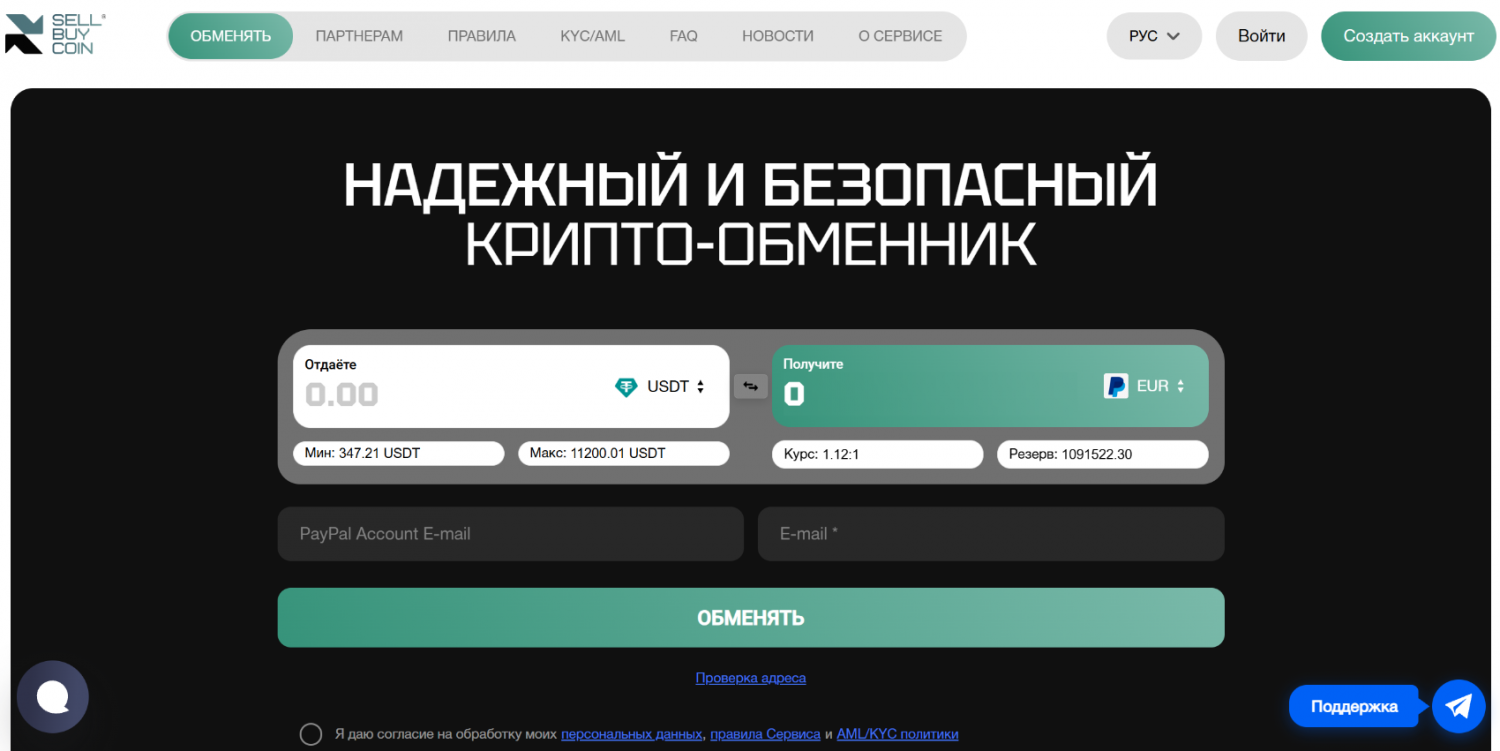
Task: Click the USDT Tether coin icon
Action: pos(626,387)
